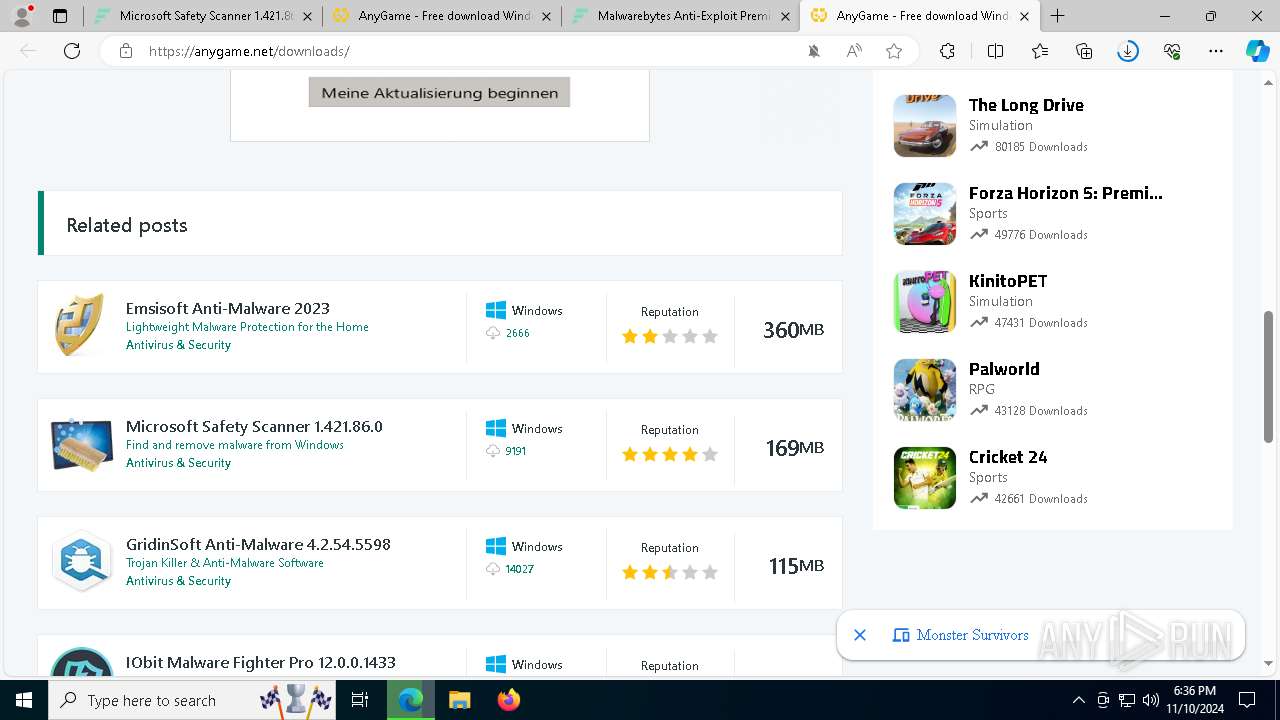Click the address bar URL field
This screenshot has height=720, width=1280.
(470, 51)
